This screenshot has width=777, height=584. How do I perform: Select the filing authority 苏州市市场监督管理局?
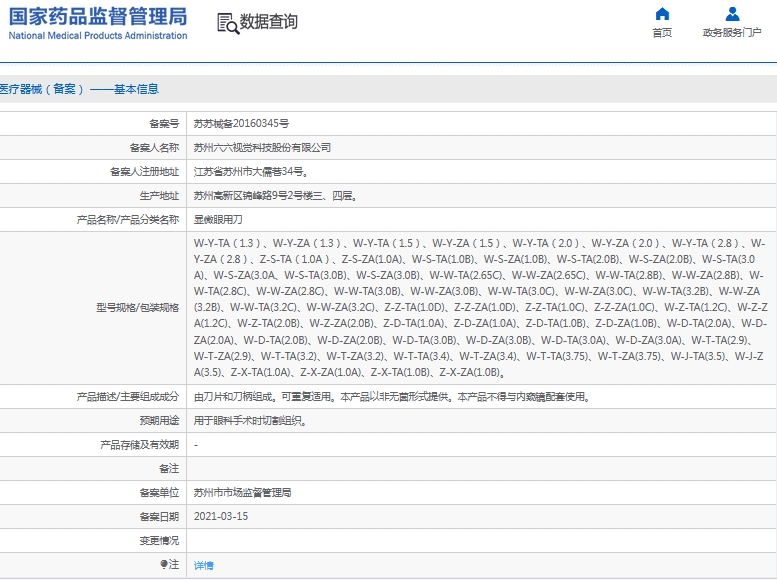(x=242, y=492)
